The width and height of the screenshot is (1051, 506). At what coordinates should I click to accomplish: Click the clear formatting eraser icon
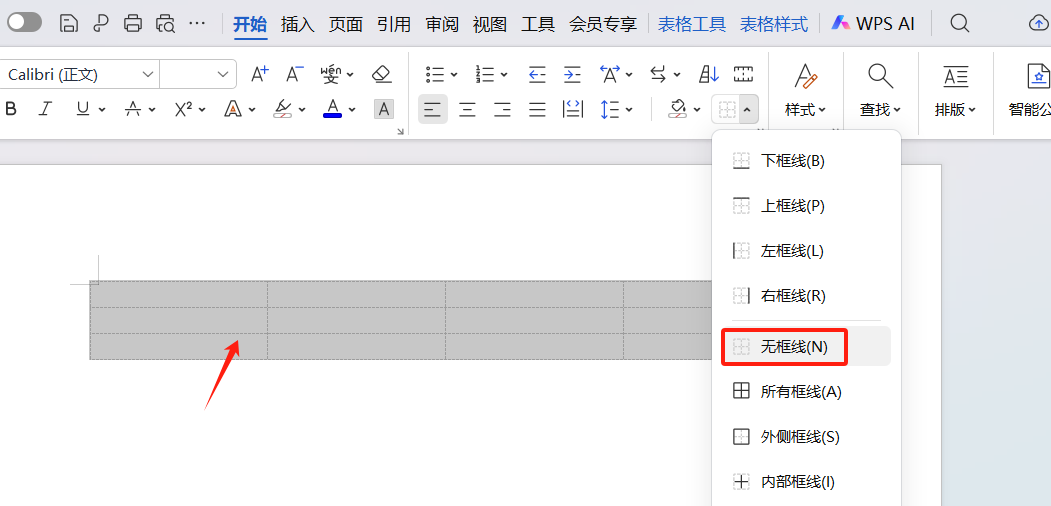381,74
